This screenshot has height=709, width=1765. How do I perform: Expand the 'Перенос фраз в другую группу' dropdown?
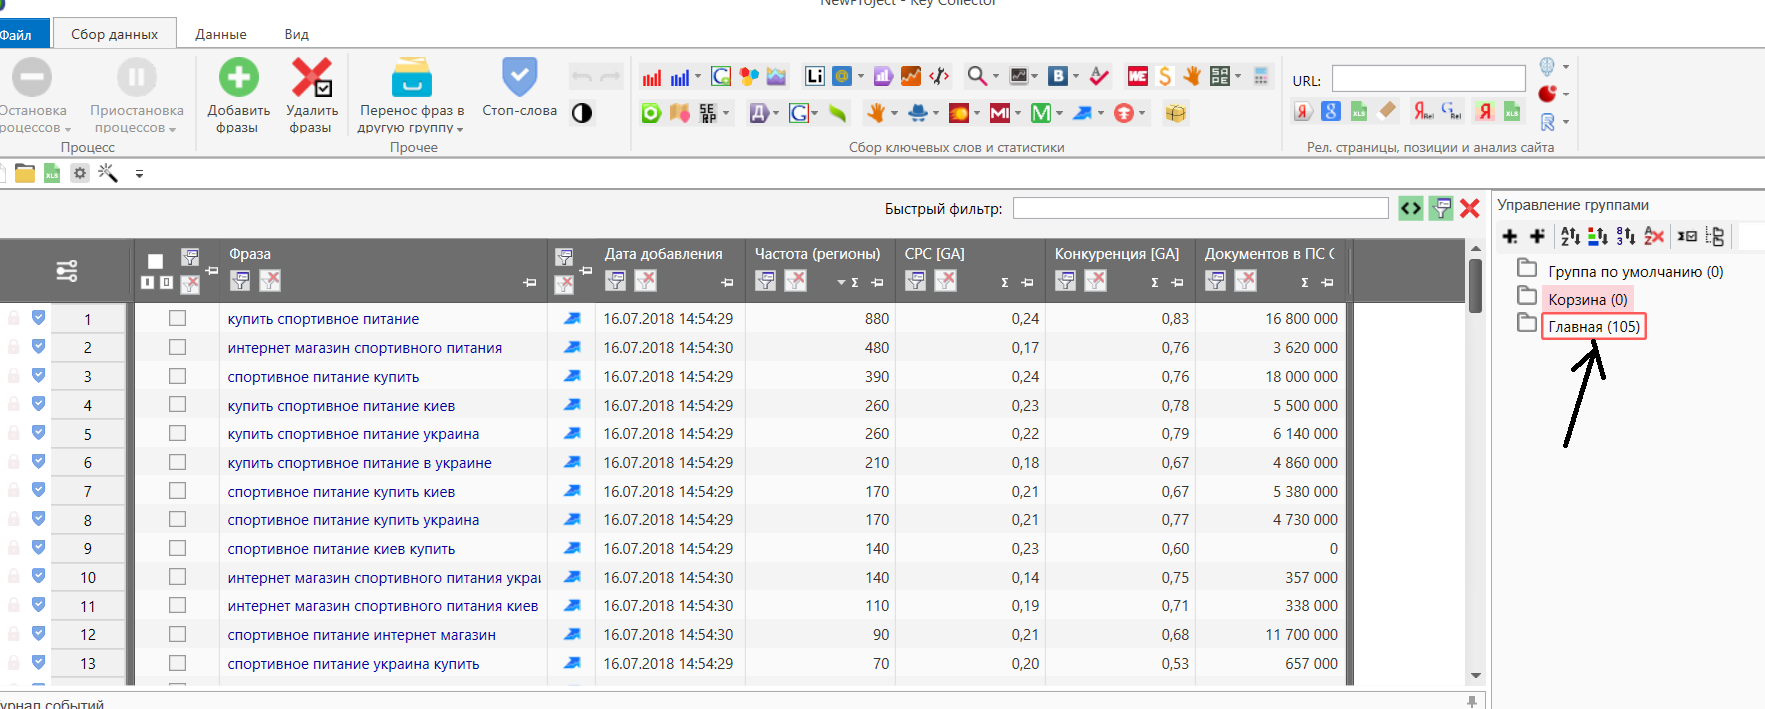click(x=460, y=129)
